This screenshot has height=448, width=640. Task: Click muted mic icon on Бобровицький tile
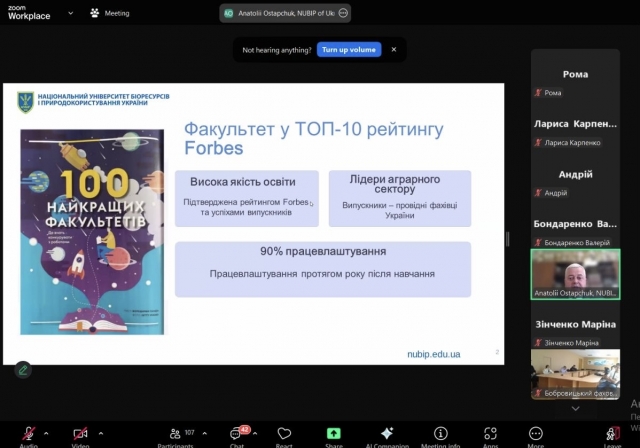[x=538, y=393]
